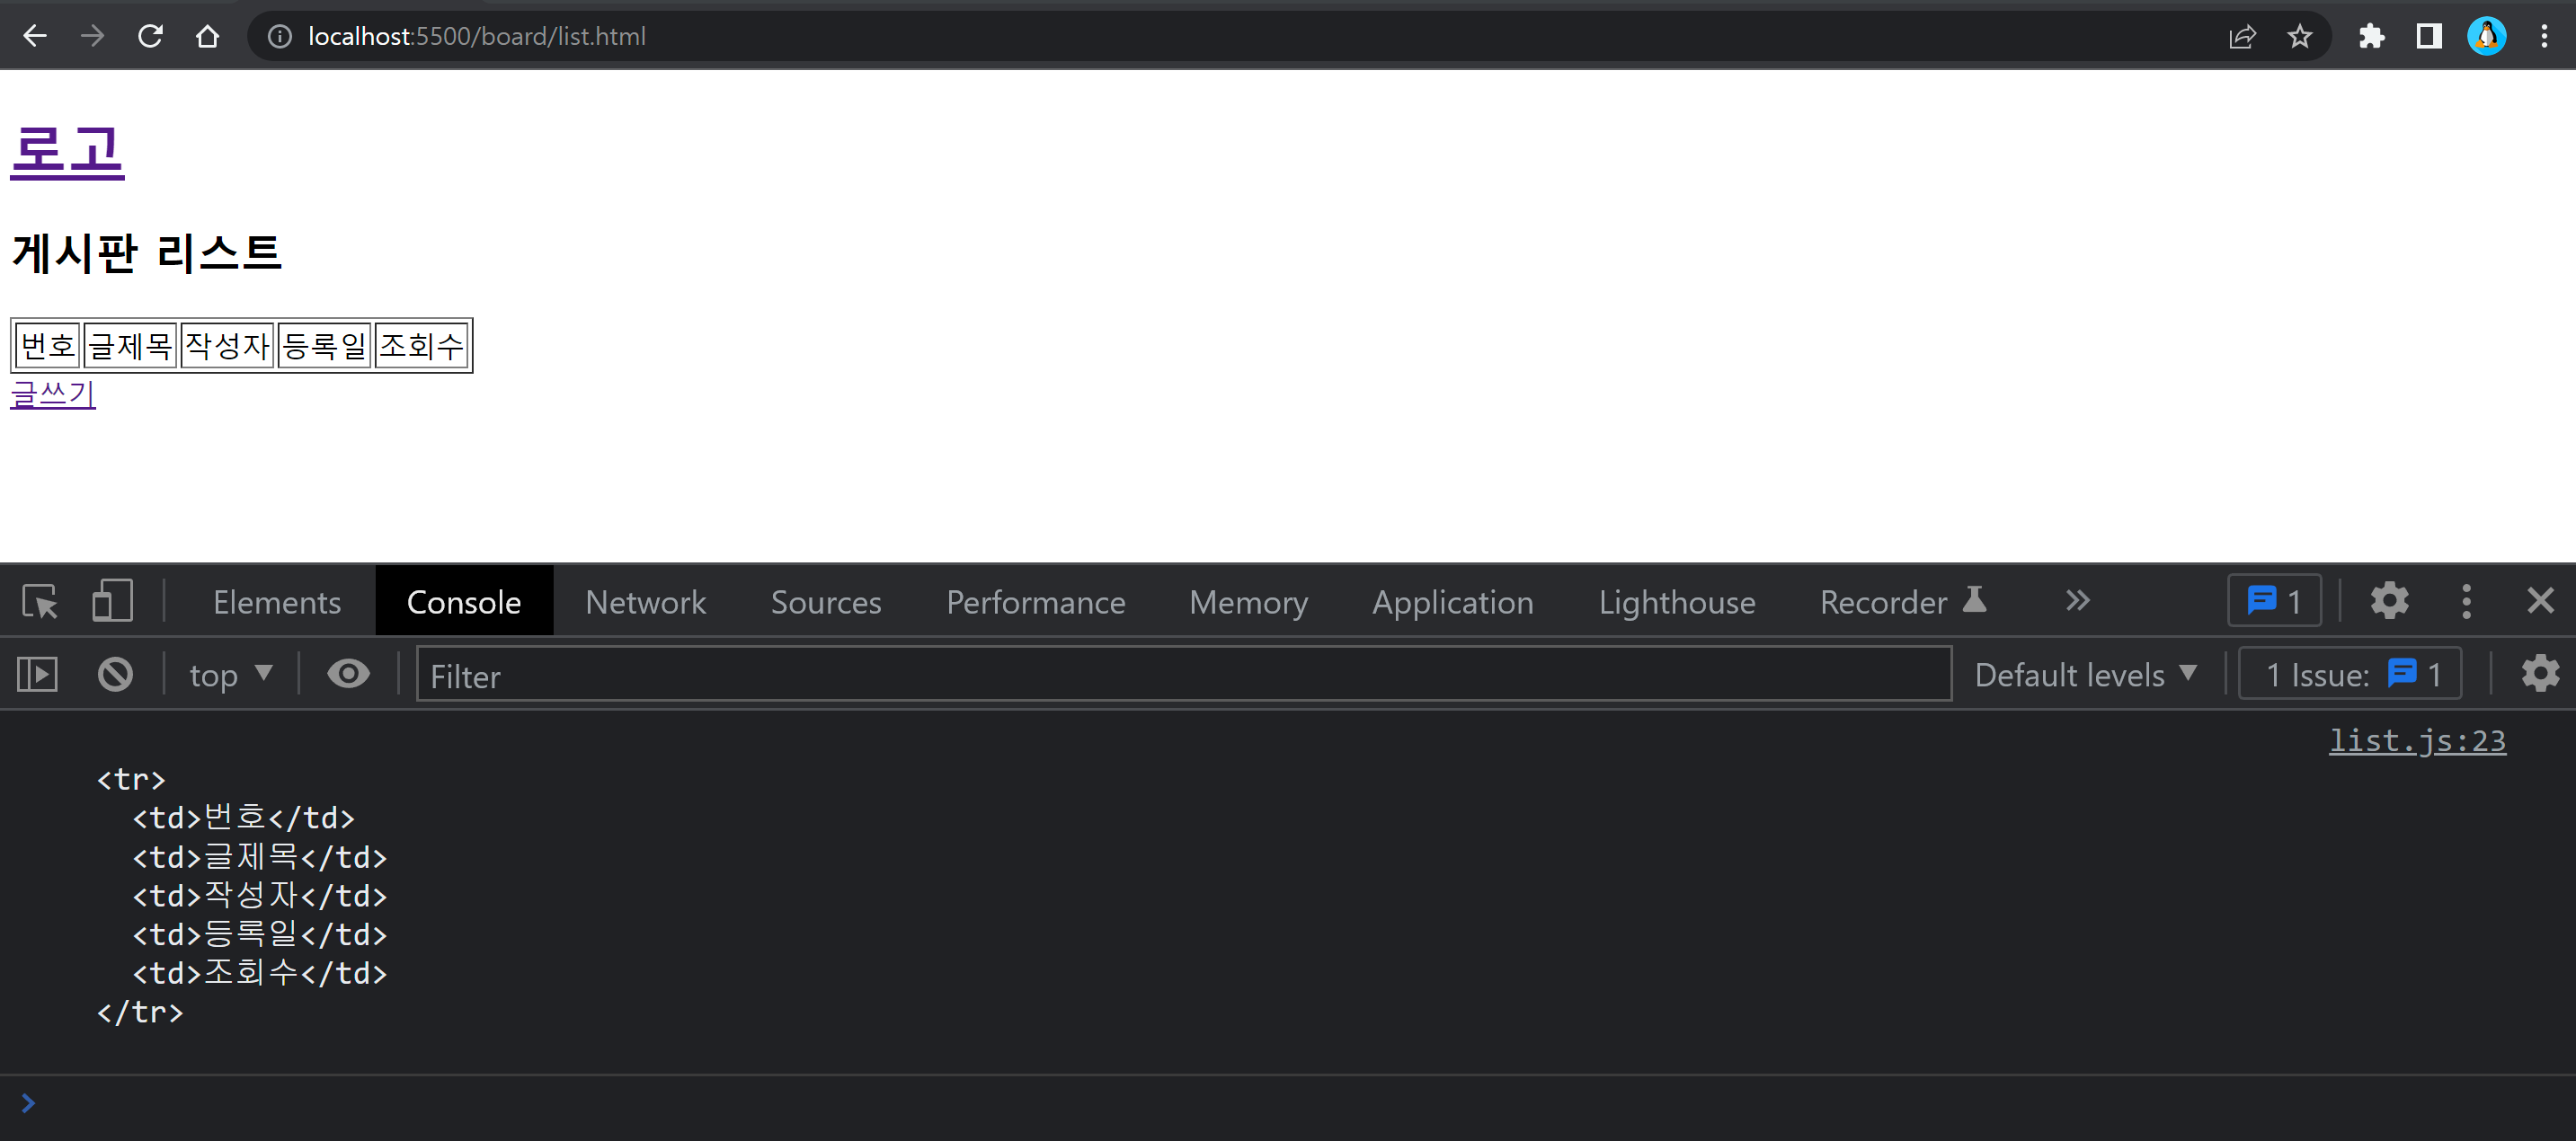Toggle the browser side panel icon

2429,36
